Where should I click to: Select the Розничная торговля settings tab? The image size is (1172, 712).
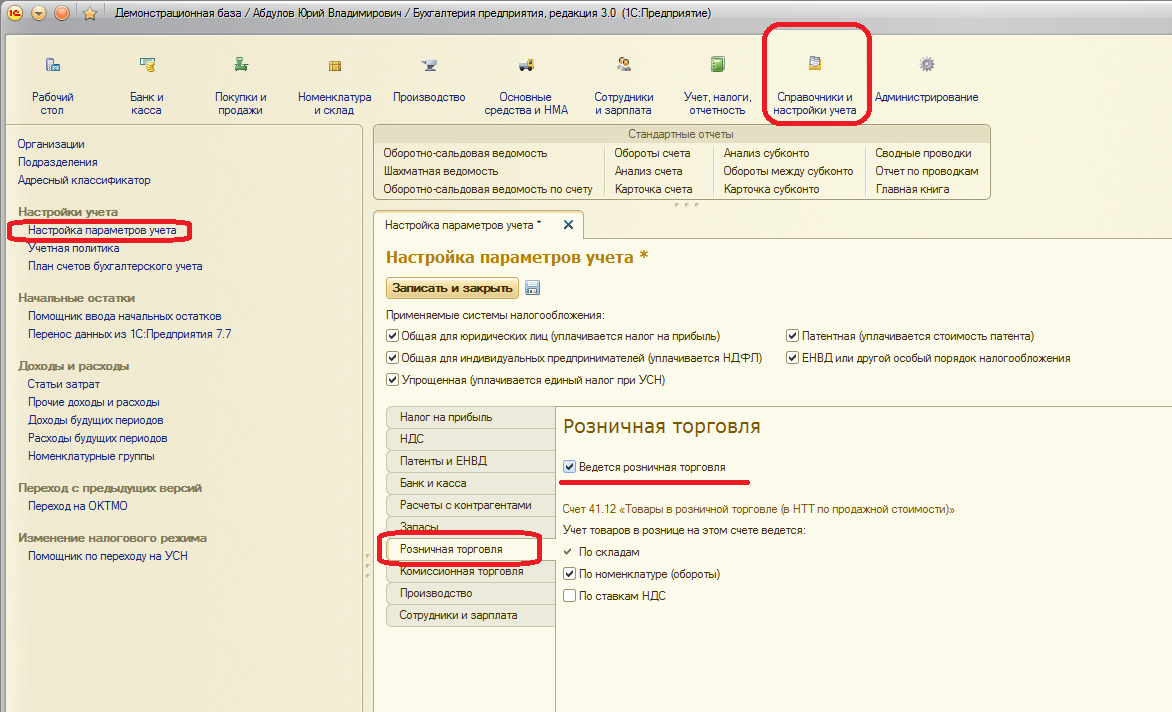pos(471,549)
